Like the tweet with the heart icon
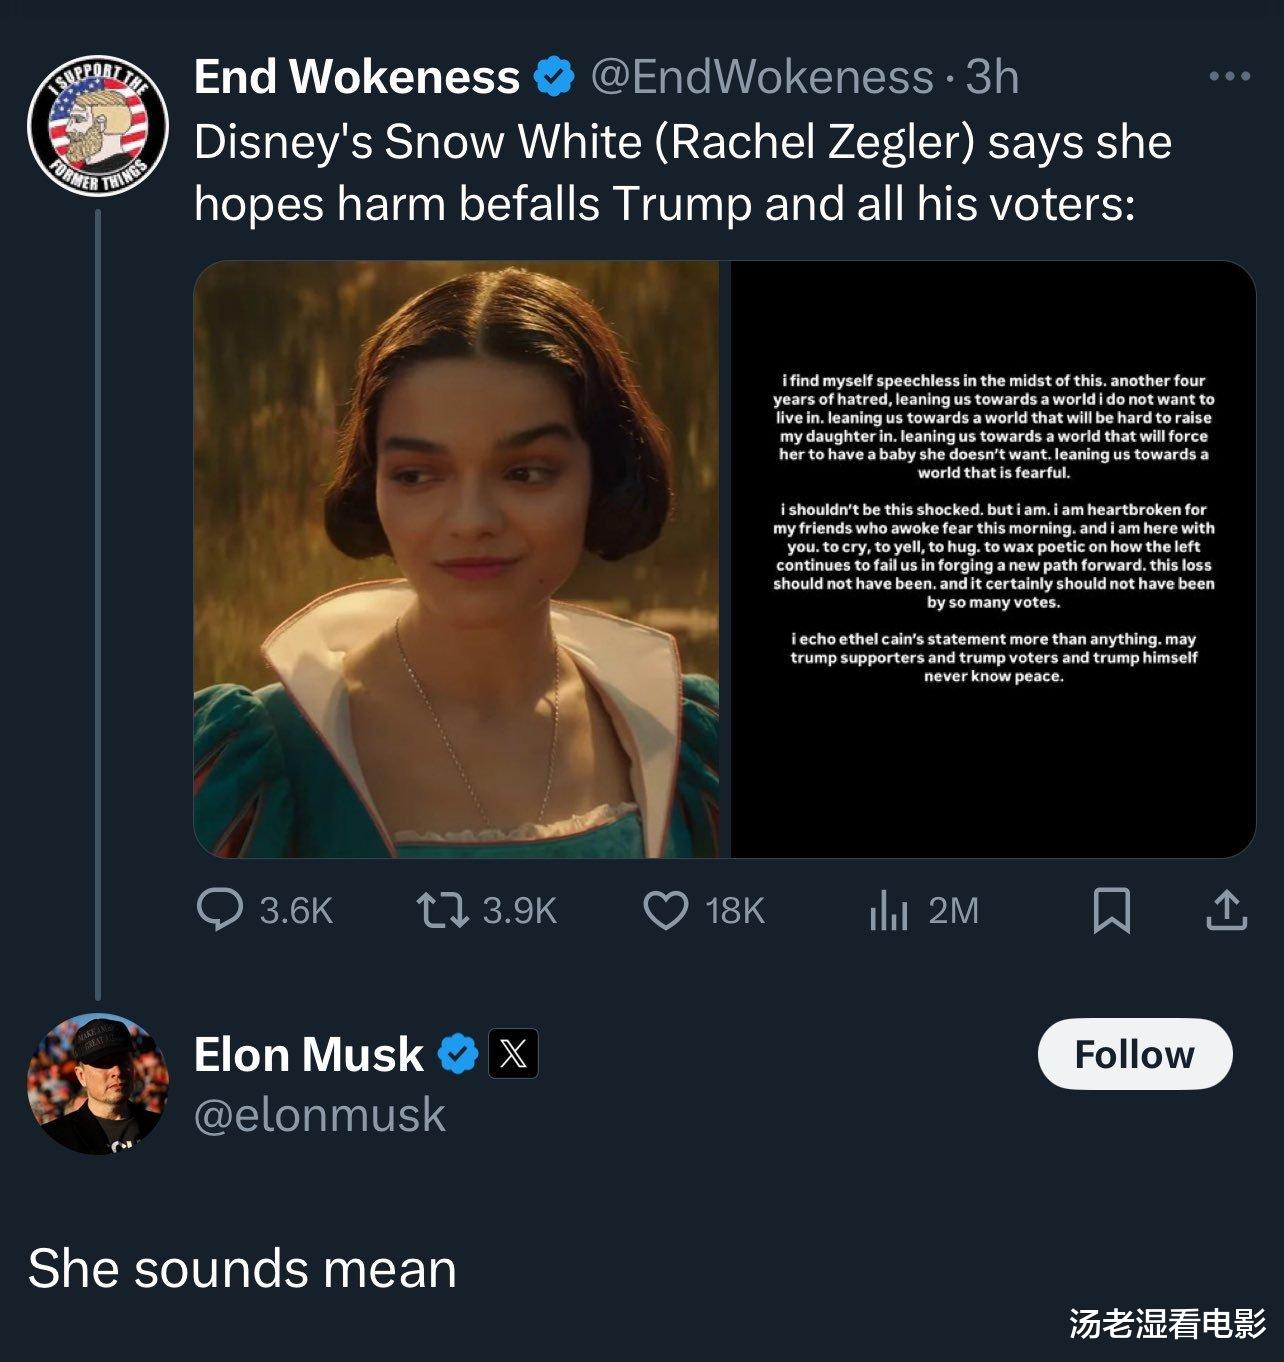The image size is (1284, 1362). (x=665, y=910)
